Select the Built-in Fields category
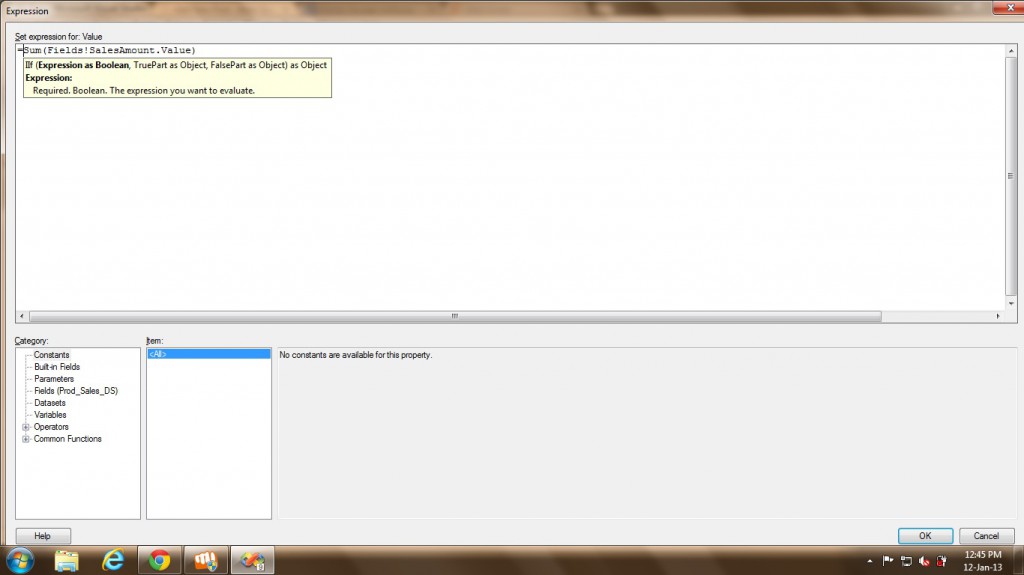Viewport: 1024px width, 575px height. (57, 367)
